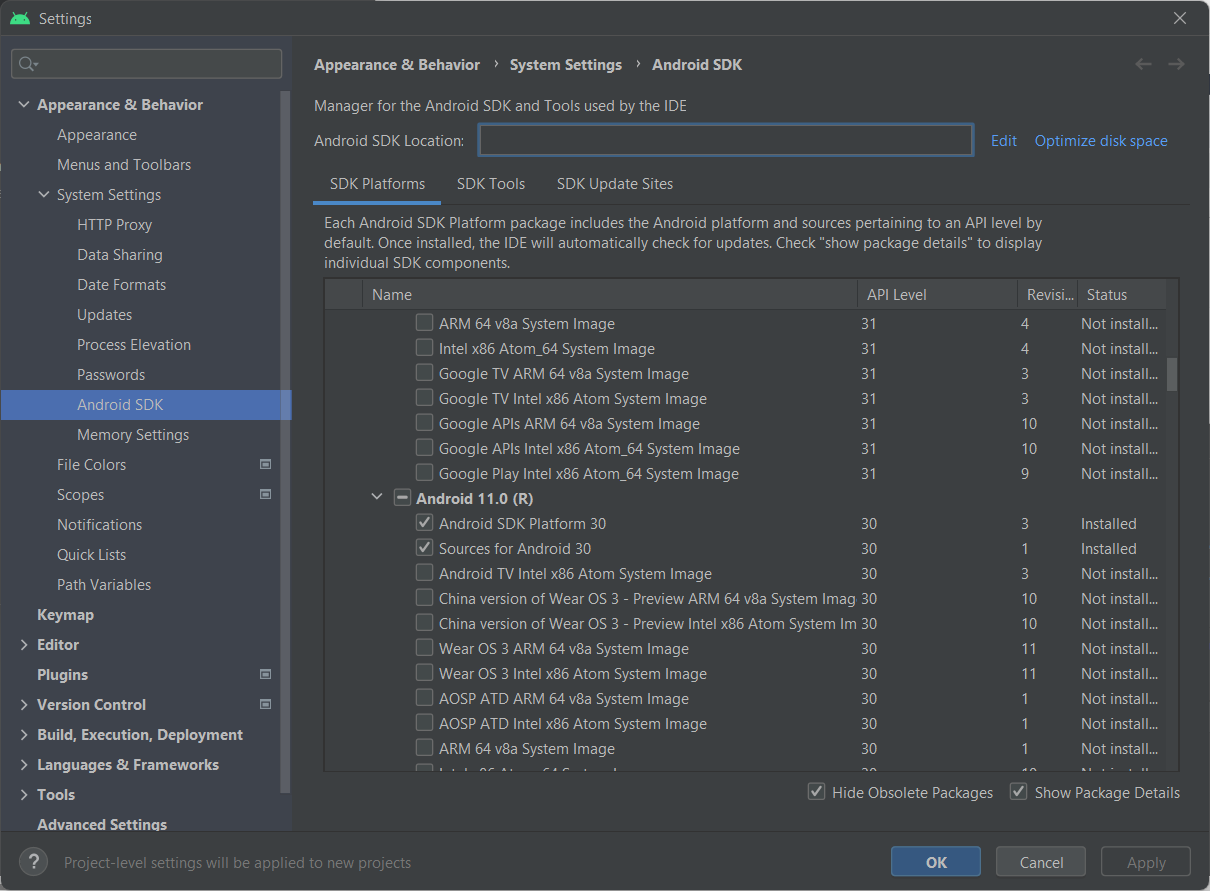The height and width of the screenshot is (891, 1210).
Task: Click the Edit SDK location link
Action: 1003,140
